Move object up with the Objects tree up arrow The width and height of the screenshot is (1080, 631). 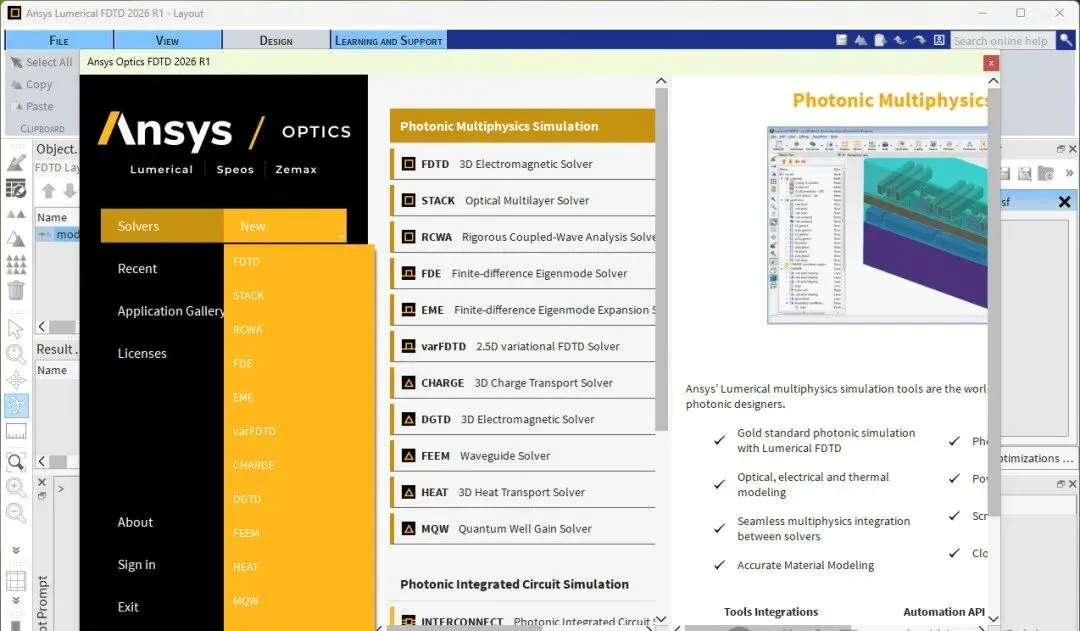[48, 191]
